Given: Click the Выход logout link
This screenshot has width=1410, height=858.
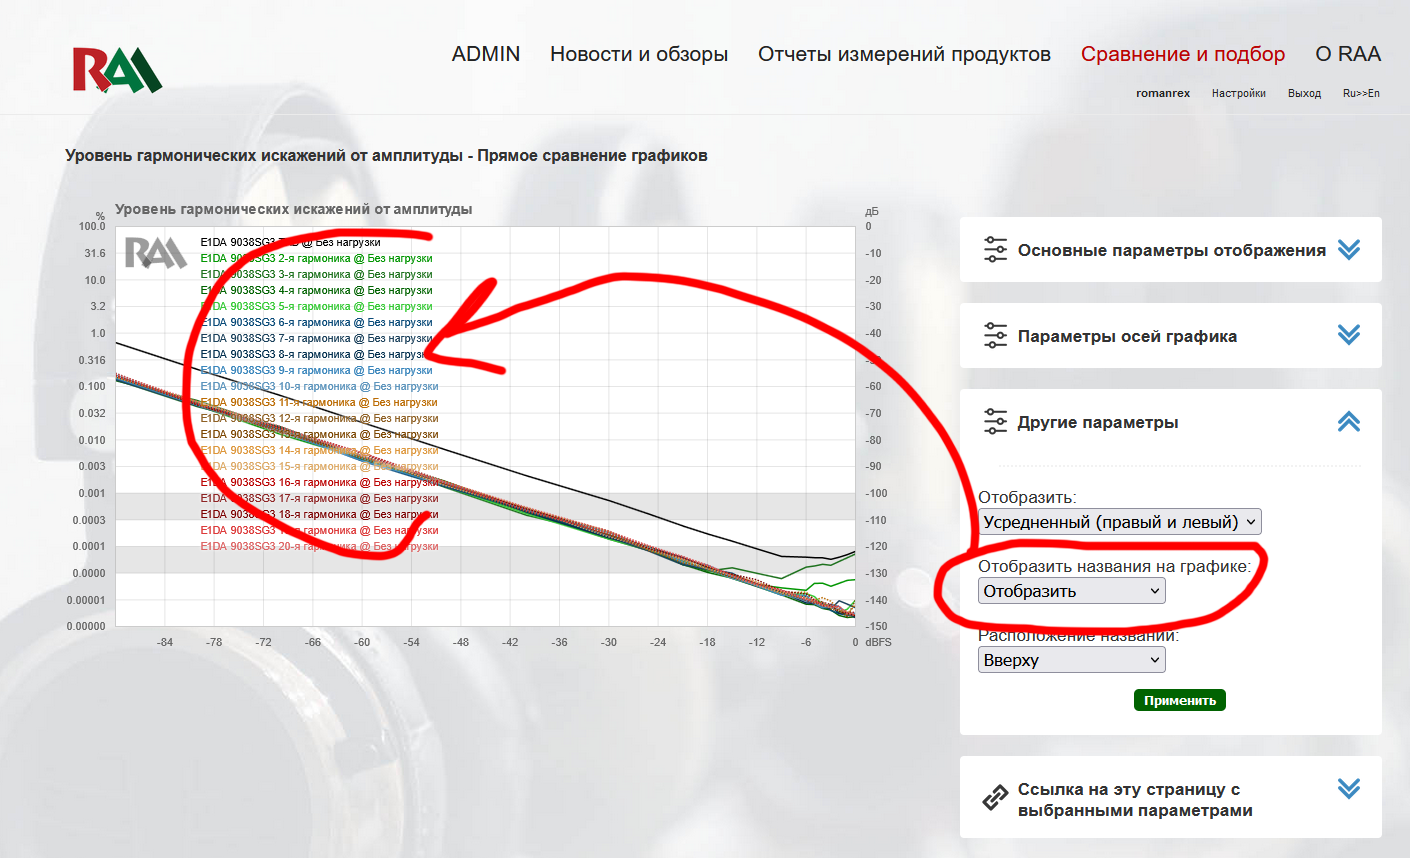Looking at the screenshot, I should 1304,93.
